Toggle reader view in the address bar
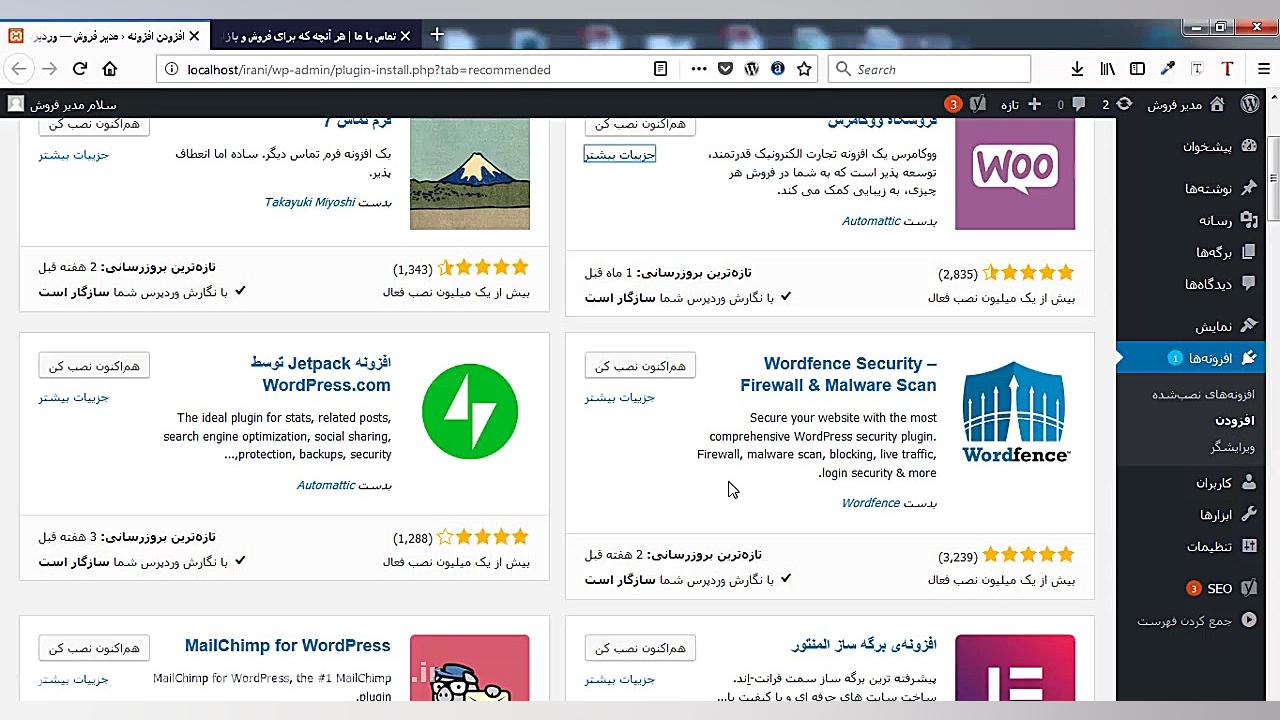Viewport: 1280px width, 720px height. tap(659, 69)
